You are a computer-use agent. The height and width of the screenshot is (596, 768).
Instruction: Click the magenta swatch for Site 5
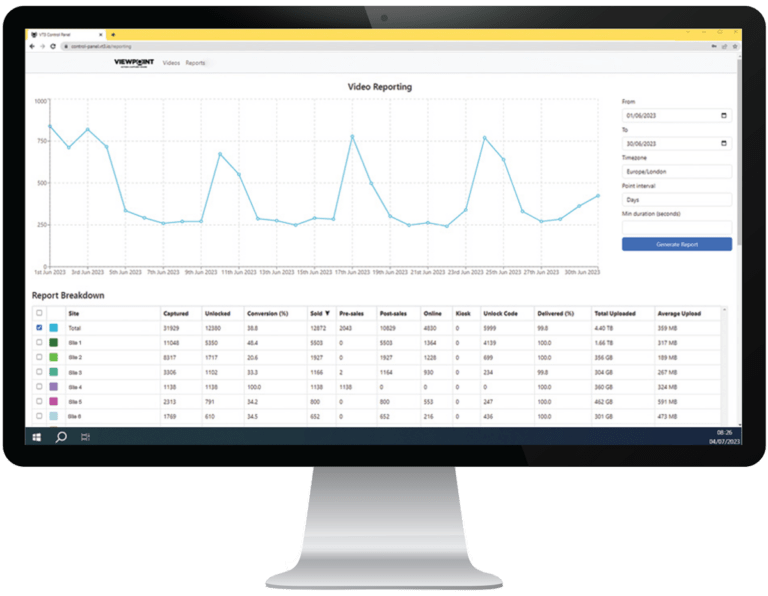pyautogui.click(x=53, y=401)
